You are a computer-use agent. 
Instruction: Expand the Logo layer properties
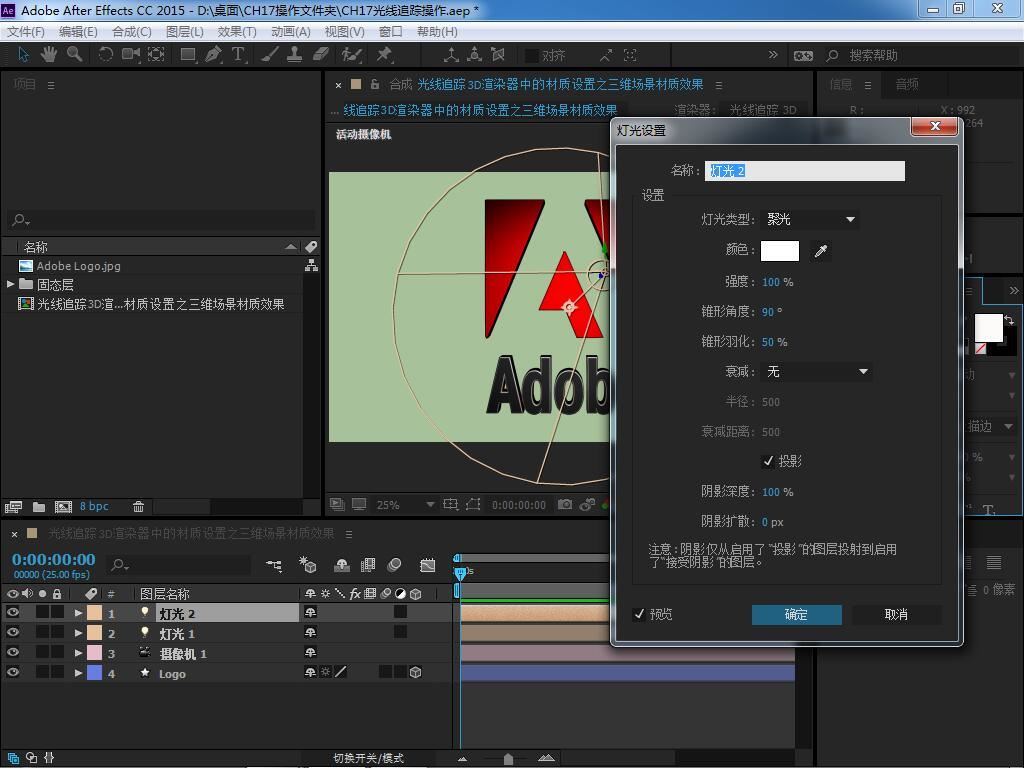tap(78, 673)
